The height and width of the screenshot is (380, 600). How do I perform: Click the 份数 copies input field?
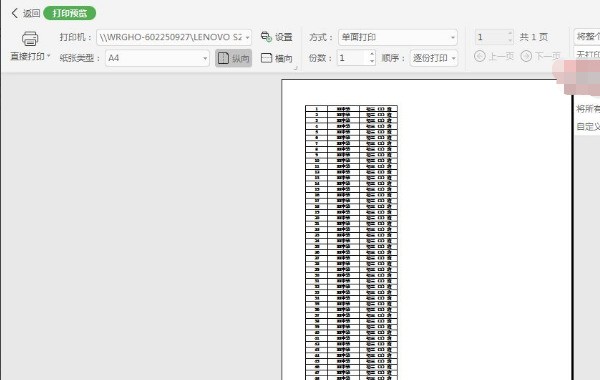coord(353,58)
